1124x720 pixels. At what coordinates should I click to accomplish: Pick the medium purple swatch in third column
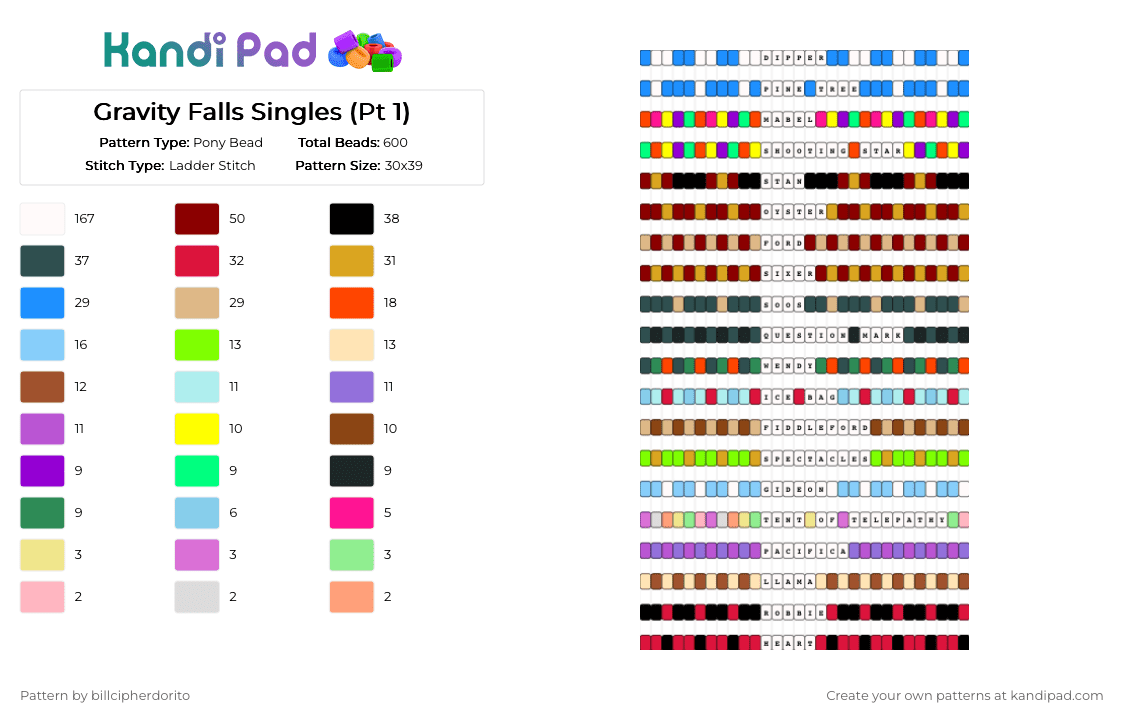pyautogui.click(x=351, y=387)
